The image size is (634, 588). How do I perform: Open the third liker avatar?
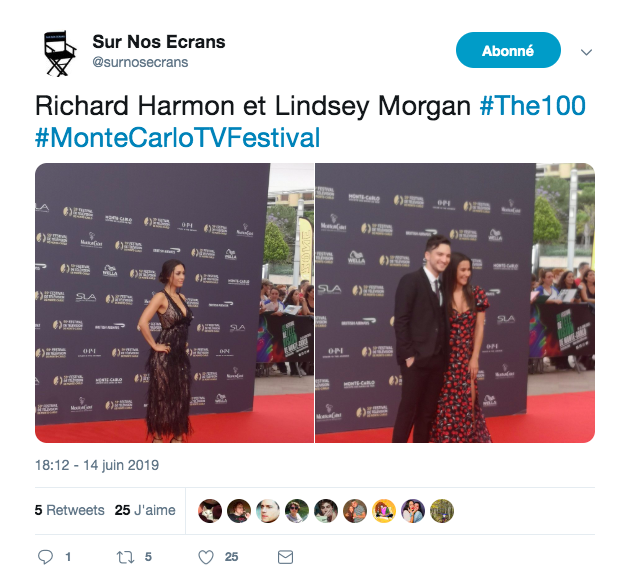pos(268,511)
